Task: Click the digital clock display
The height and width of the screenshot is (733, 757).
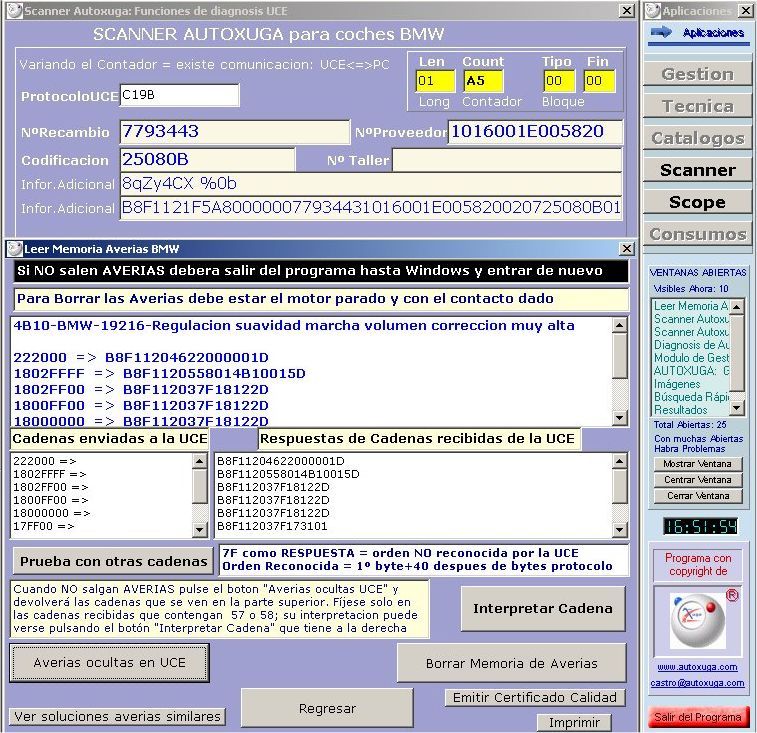Action: point(701,526)
